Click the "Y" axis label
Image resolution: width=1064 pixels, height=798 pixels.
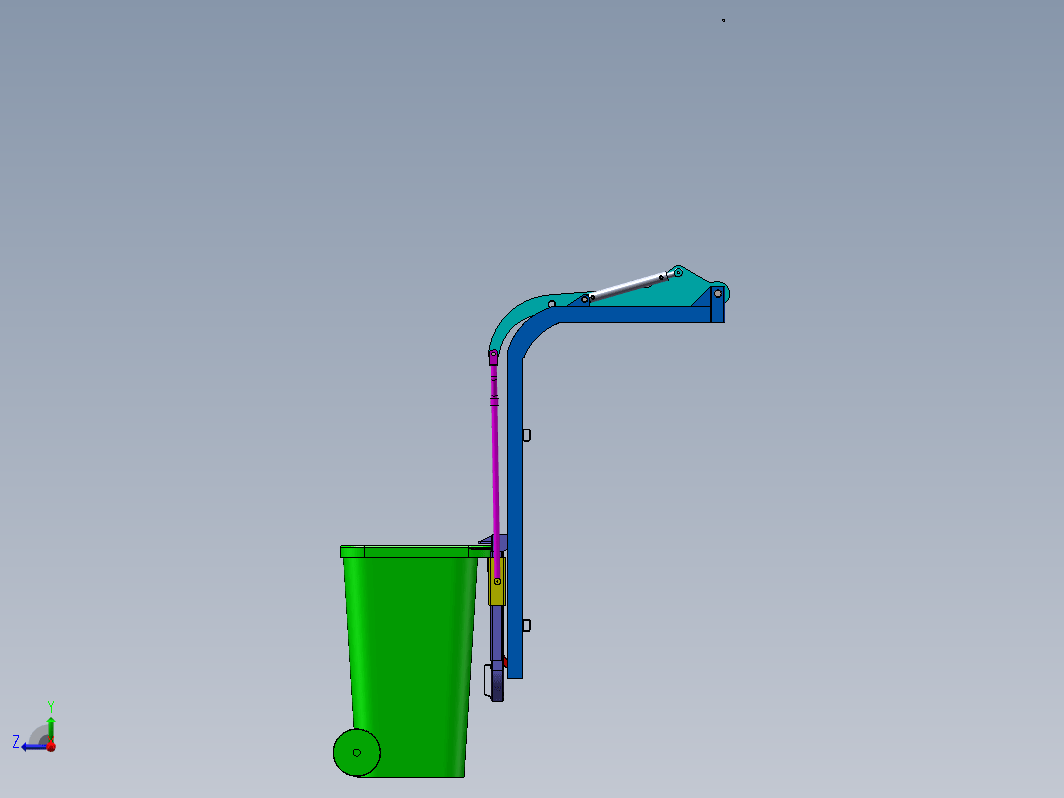pos(51,706)
